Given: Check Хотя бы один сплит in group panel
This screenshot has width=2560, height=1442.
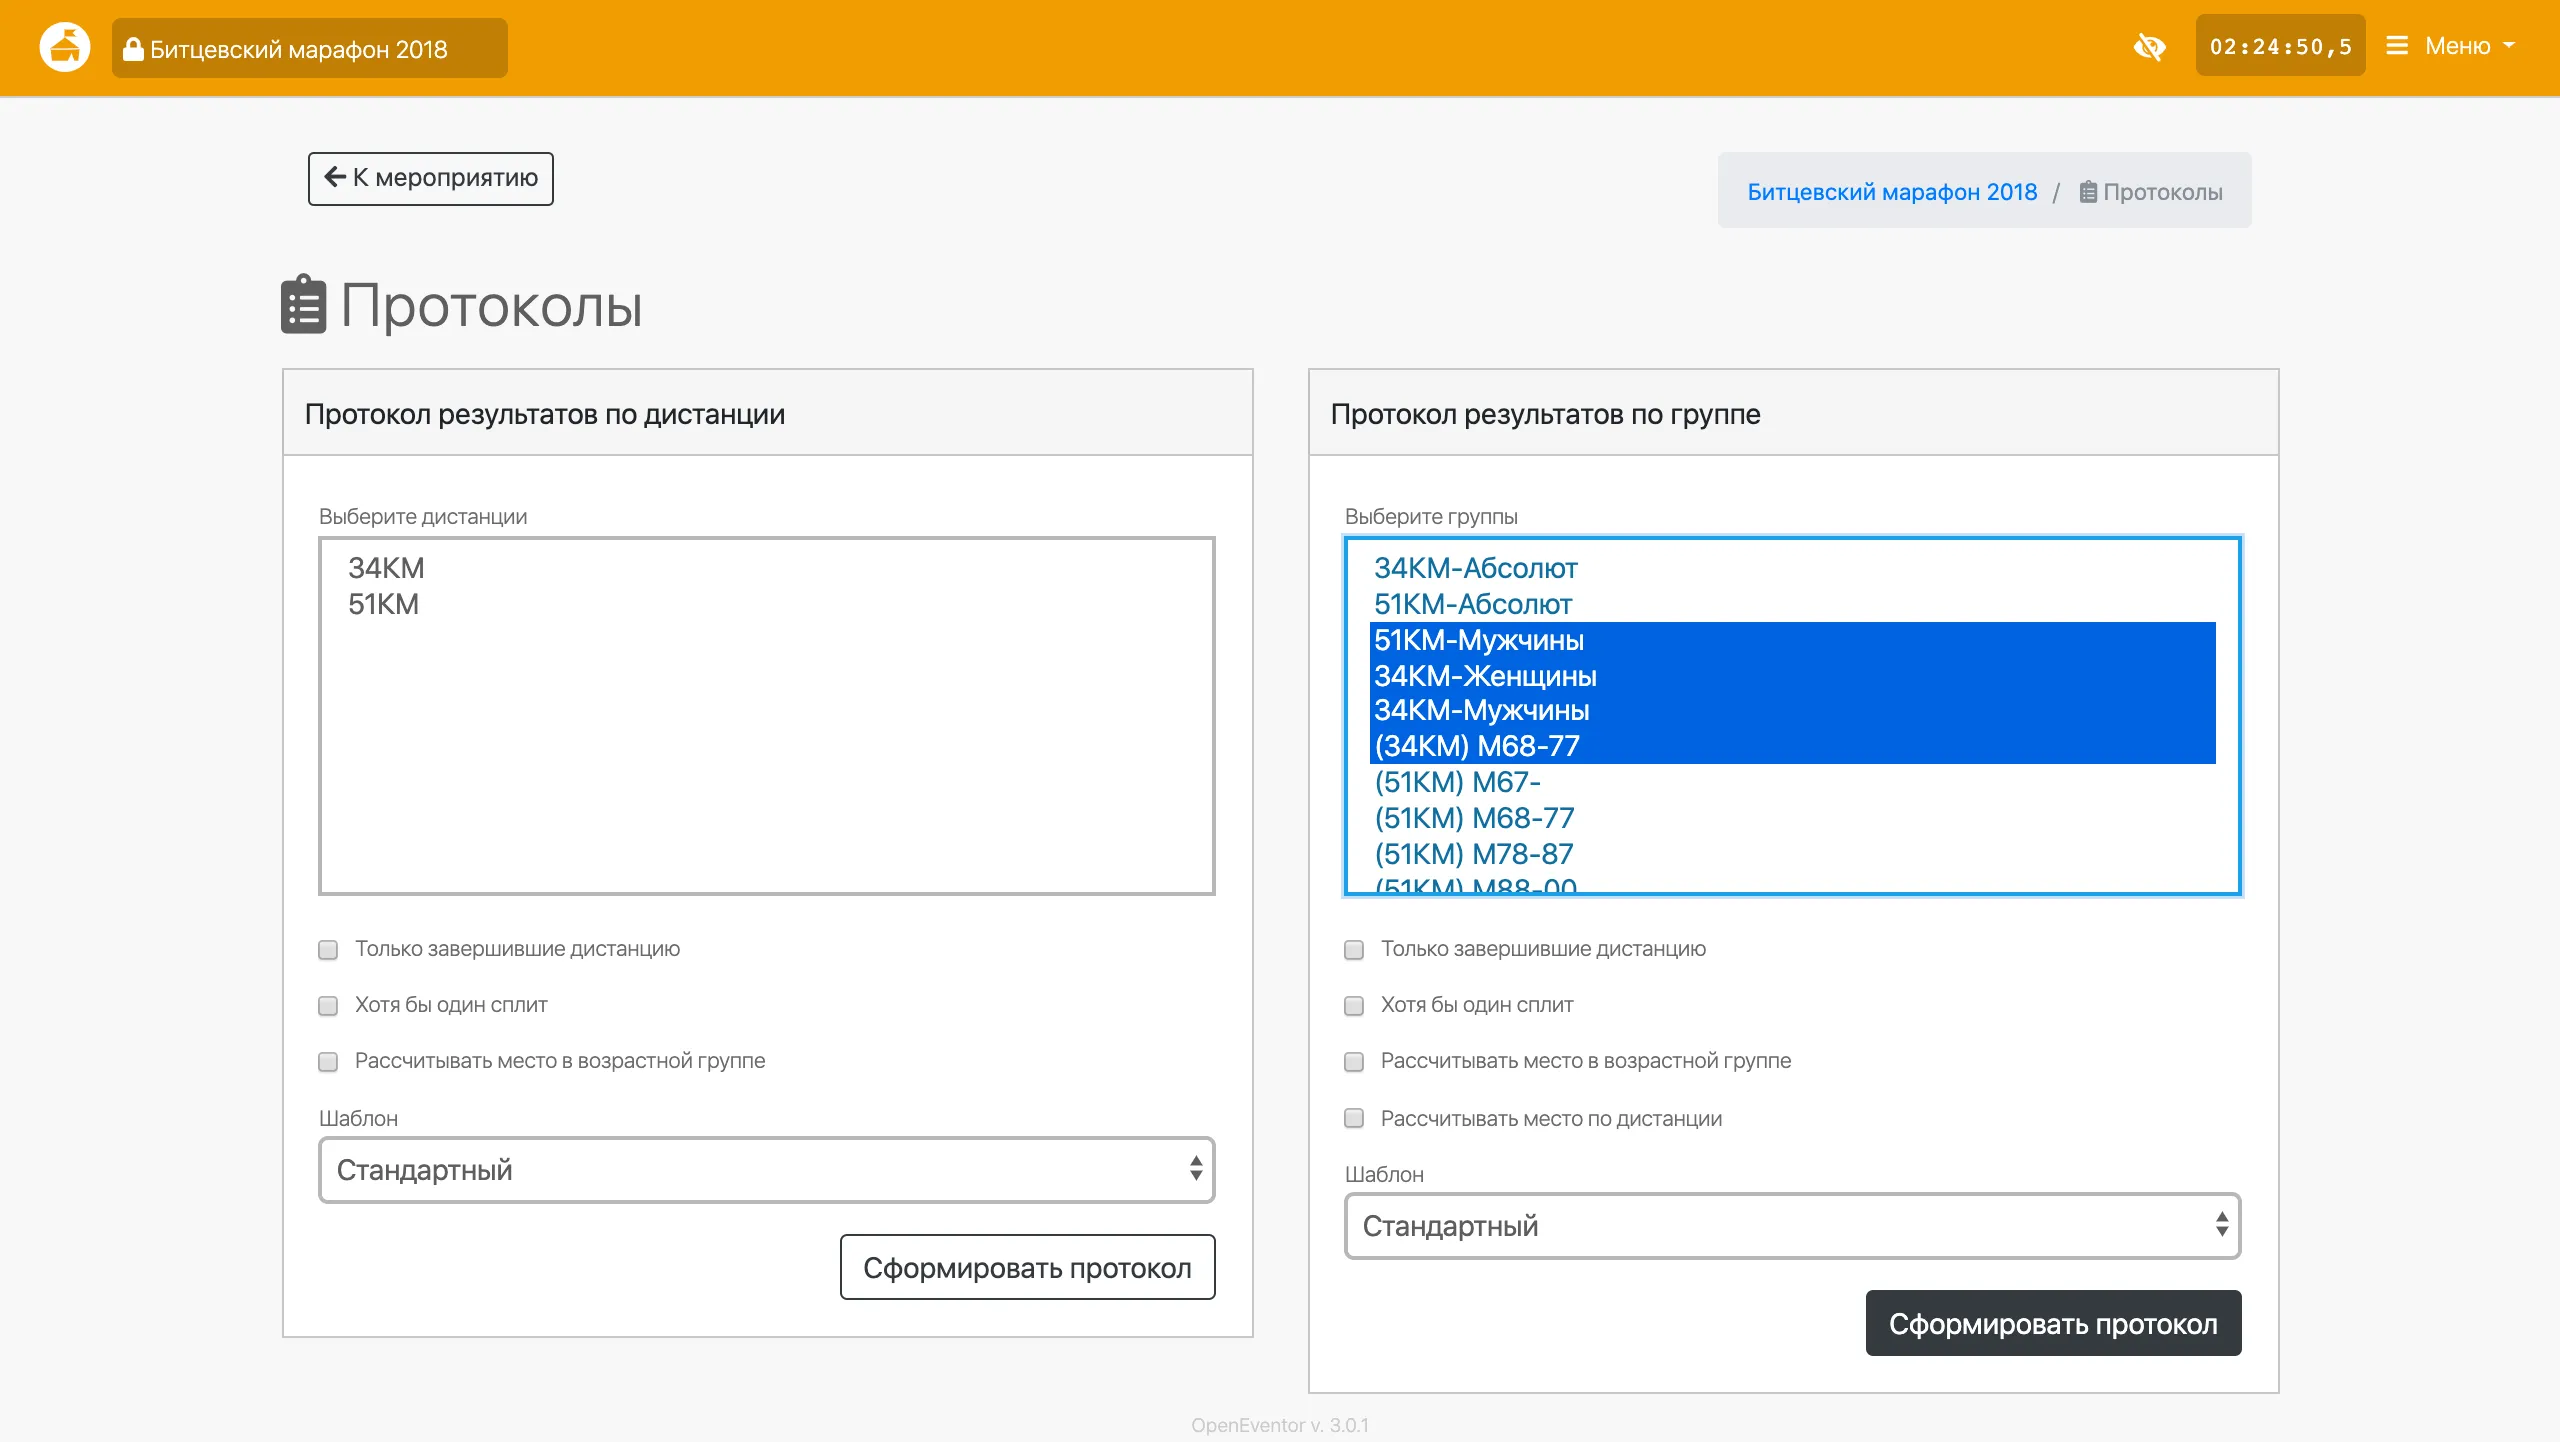Looking at the screenshot, I should click(x=1354, y=1006).
